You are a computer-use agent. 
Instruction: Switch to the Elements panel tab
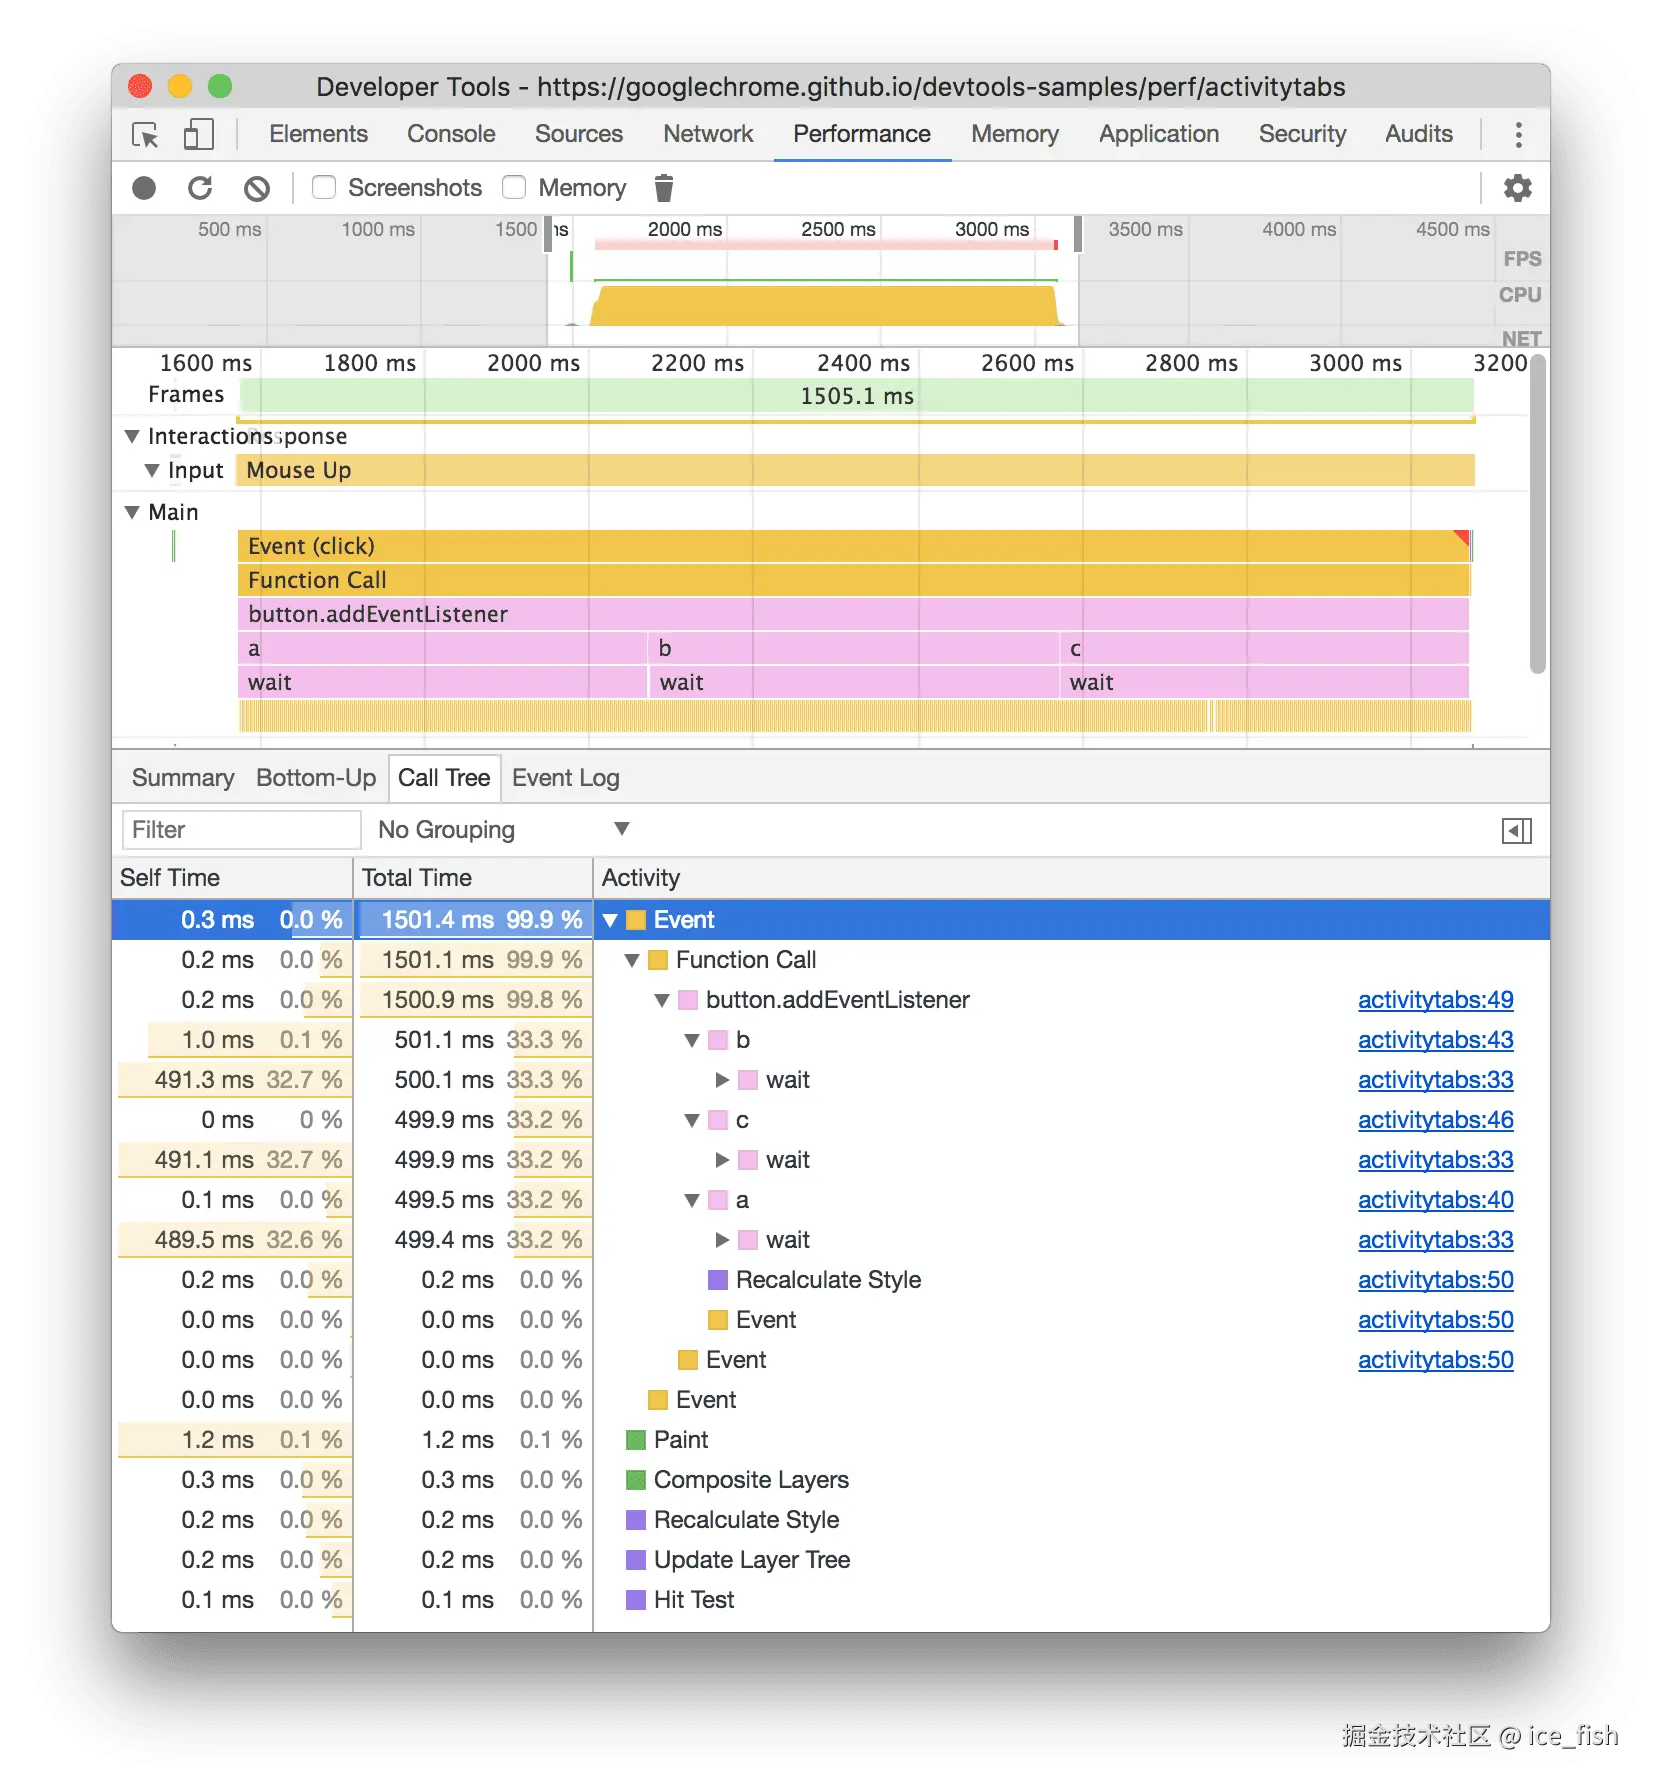coord(318,134)
